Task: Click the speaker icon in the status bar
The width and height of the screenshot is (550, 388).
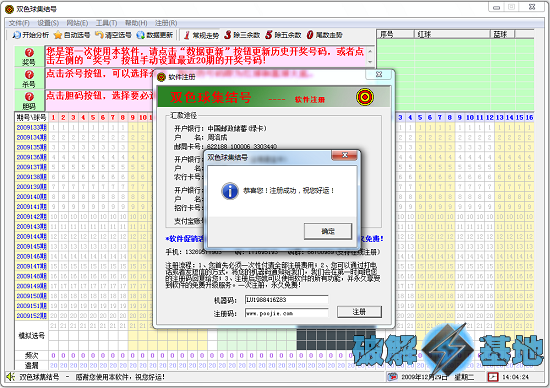Action: click(x=11, y=377)
